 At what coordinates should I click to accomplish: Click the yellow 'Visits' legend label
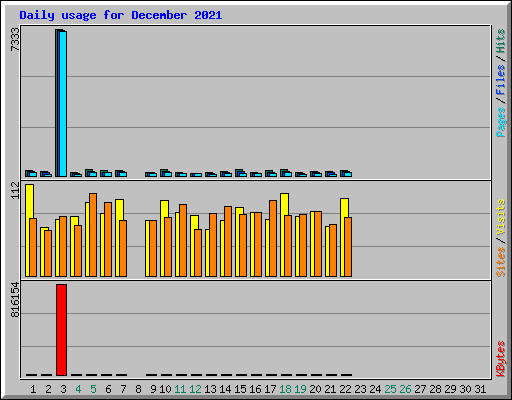(500, 217)
